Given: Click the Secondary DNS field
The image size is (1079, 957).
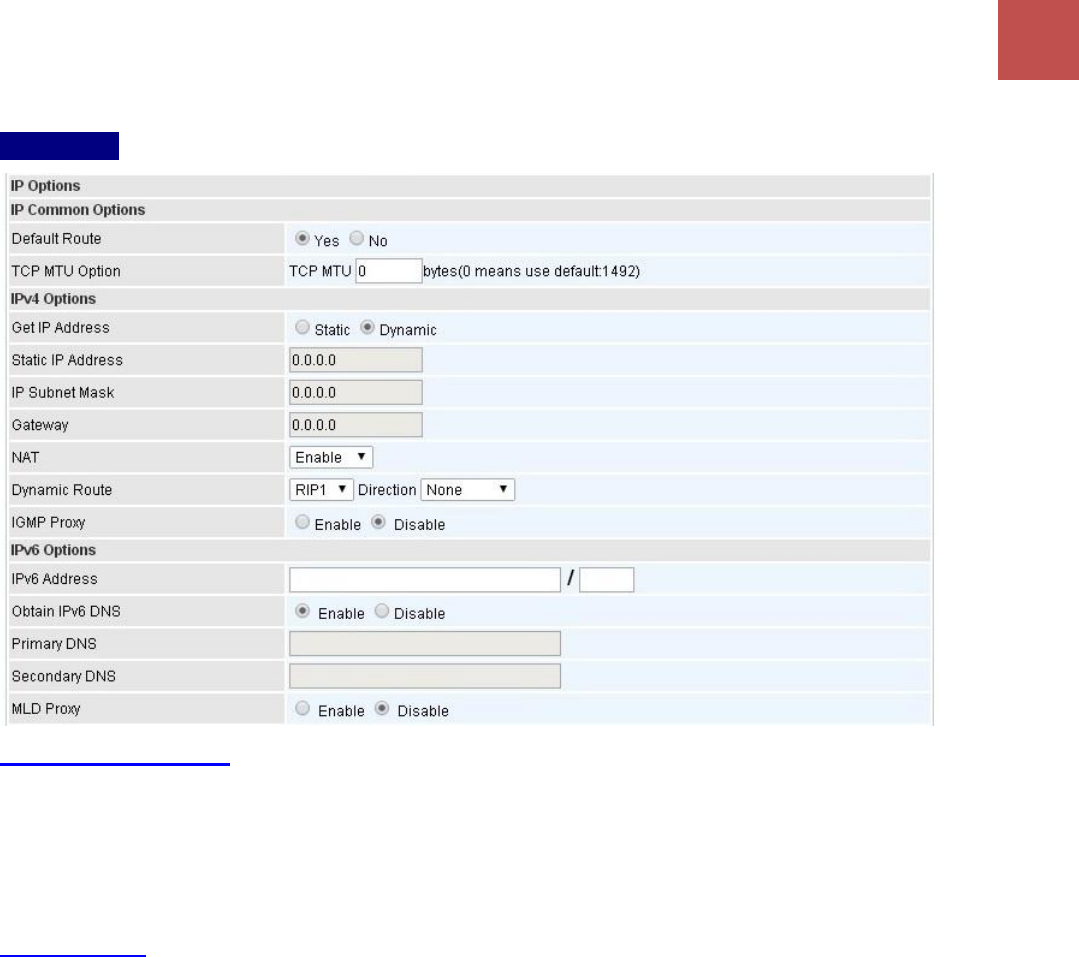Looking at the screenshot, I should click(x=425, y=676).
